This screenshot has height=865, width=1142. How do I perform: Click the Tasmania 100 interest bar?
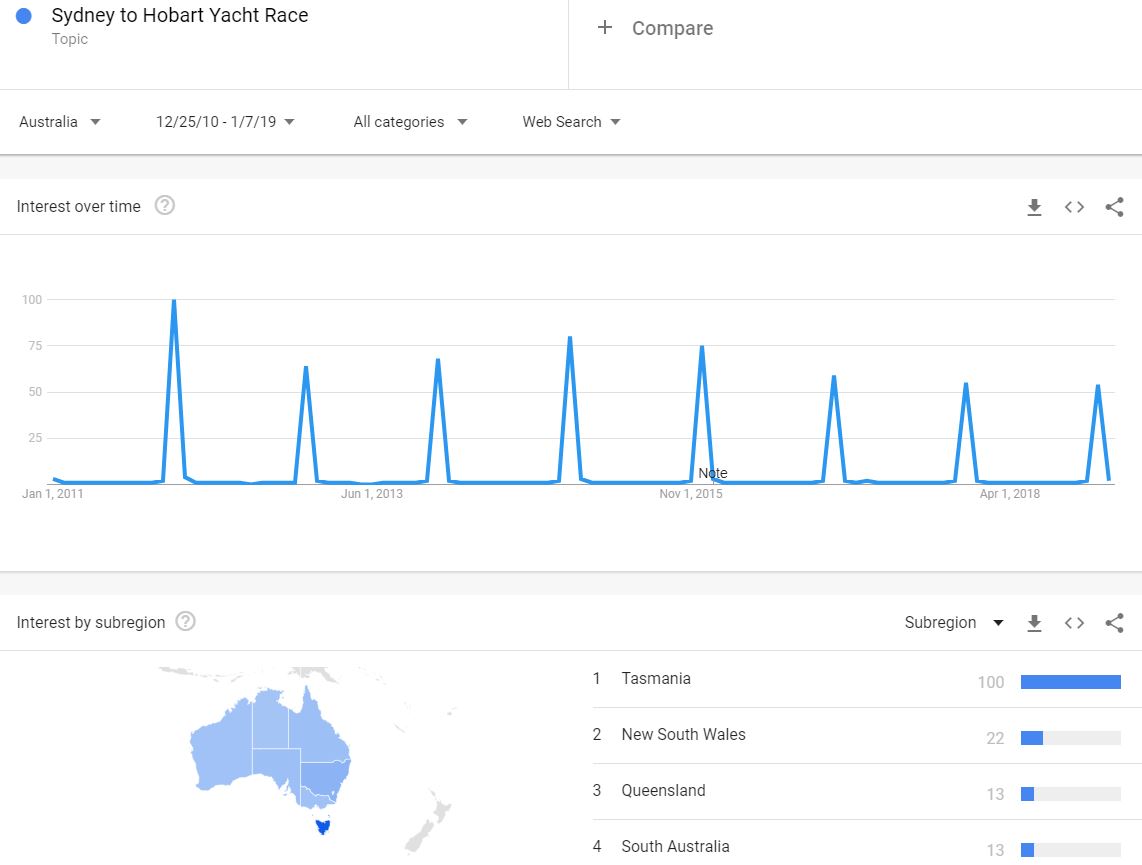(1071, 682)
